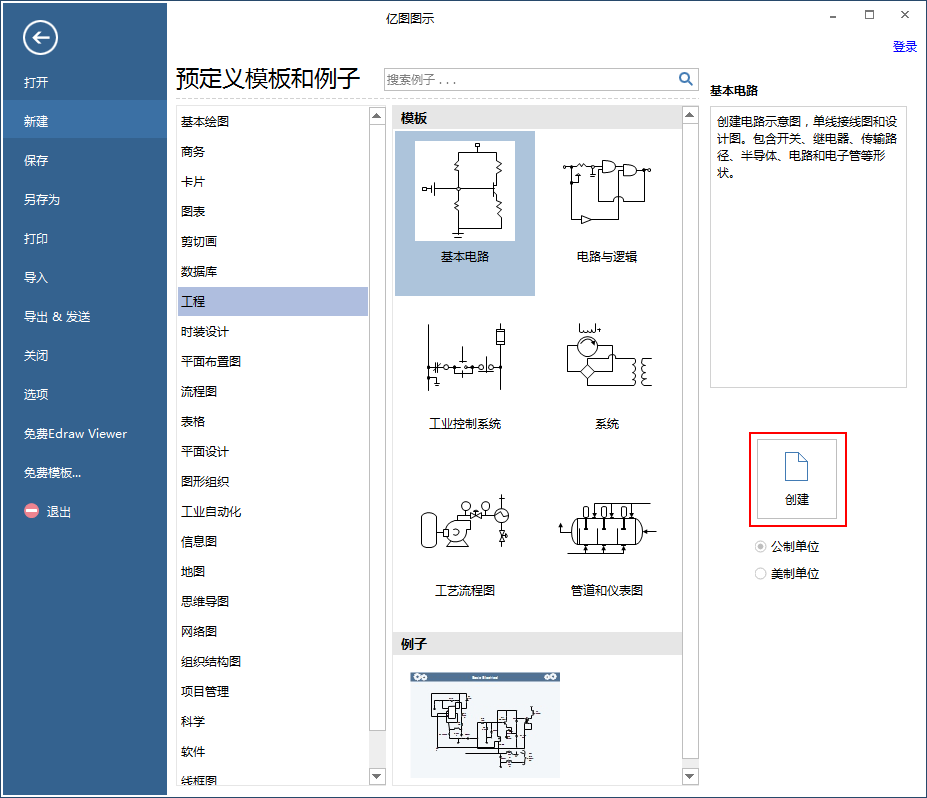Open 导出 & 发送 menu item
This screenshot has width=927, height=798.
click(84, 316)
